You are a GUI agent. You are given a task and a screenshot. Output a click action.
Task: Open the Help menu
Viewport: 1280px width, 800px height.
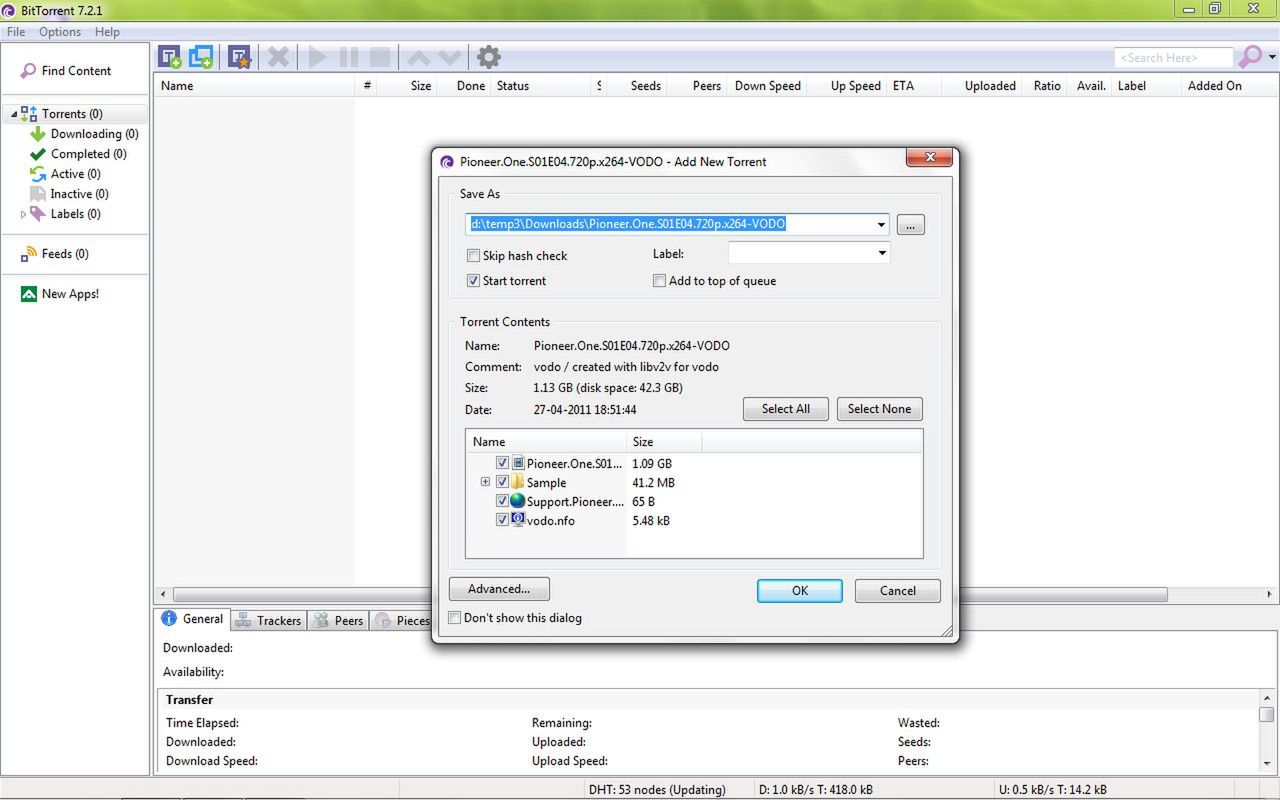pyautogui.click(x=107, y=32)
